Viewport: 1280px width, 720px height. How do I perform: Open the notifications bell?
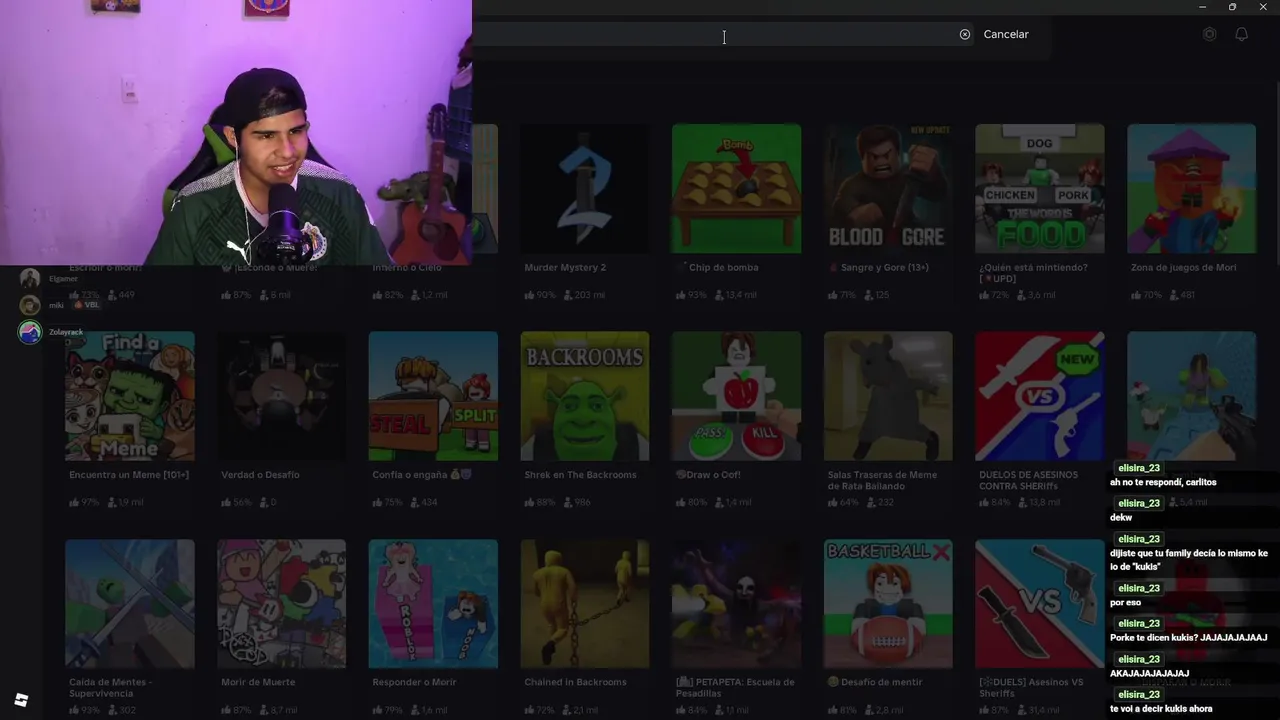click(1241, 34)
